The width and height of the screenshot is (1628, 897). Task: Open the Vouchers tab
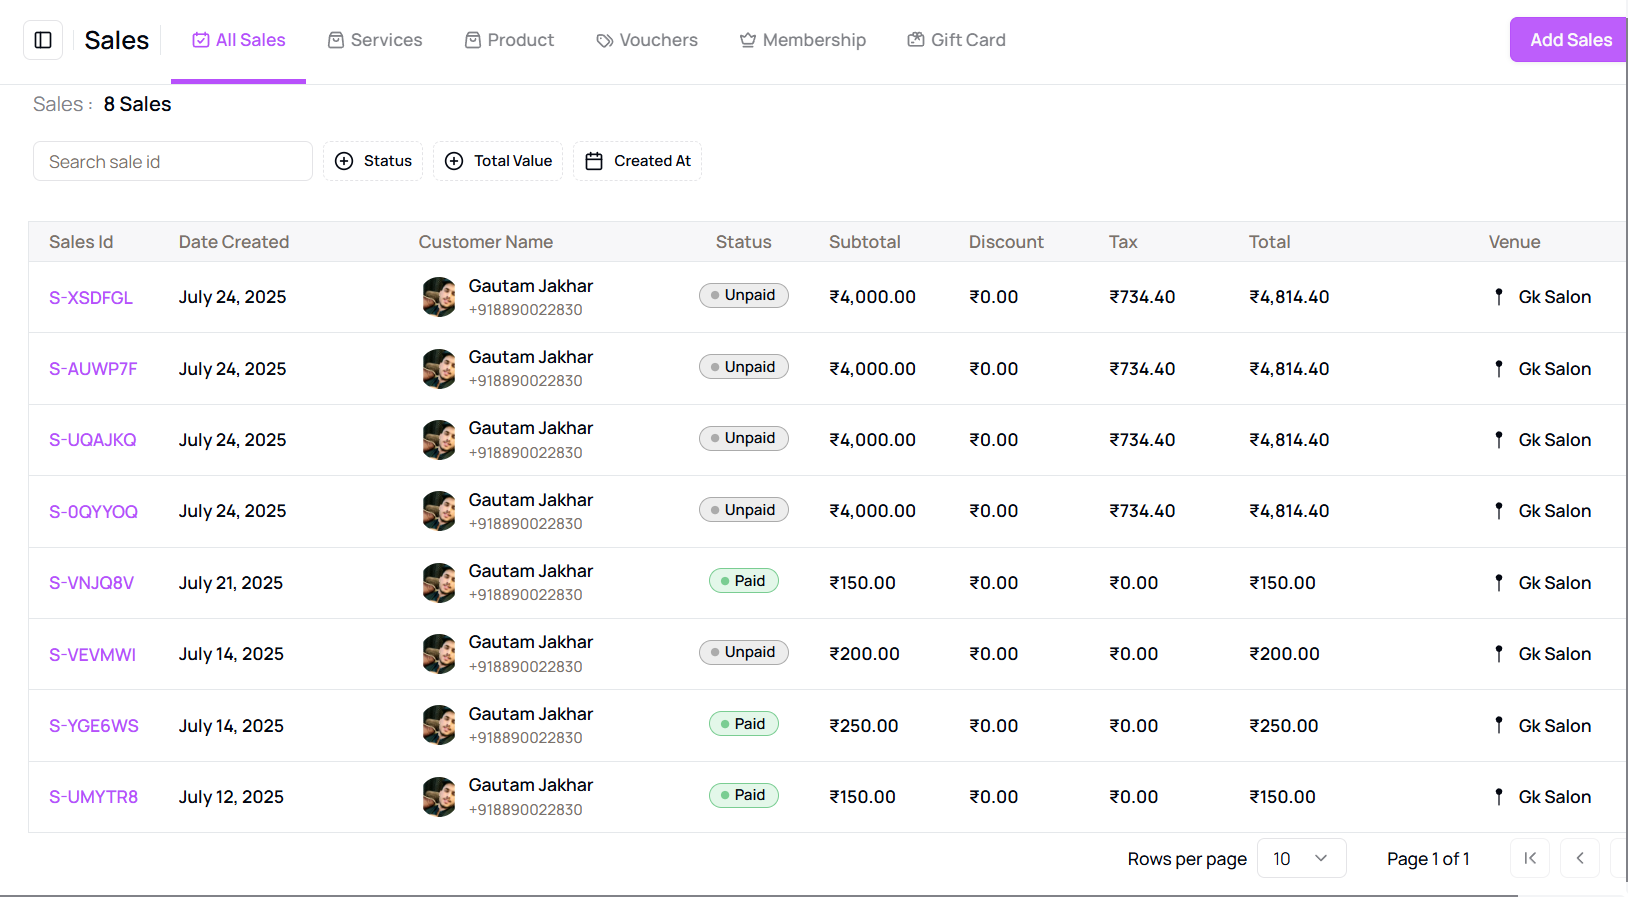point(647,40)
